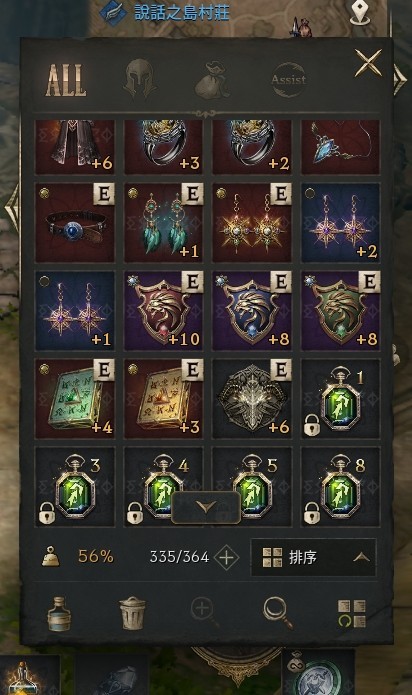Click the down chevron expander button
The width and height of the screenshot is (412, 695).
point(206,508)
